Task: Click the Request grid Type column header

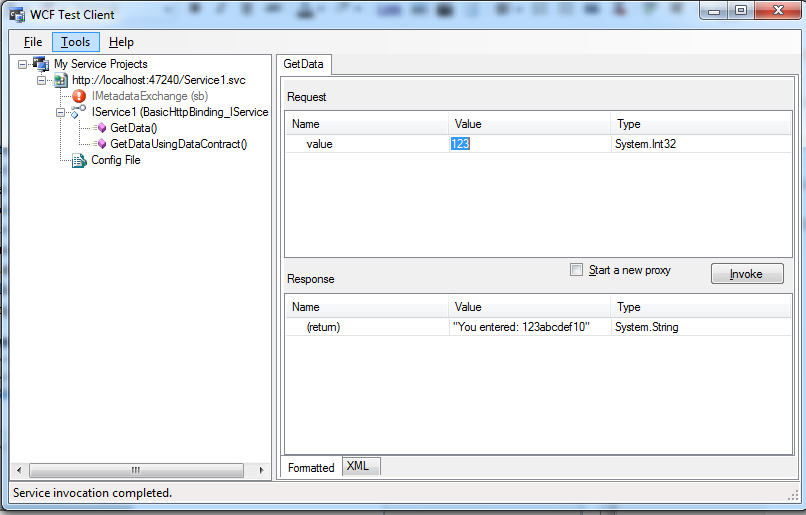Action: (701, 124)
